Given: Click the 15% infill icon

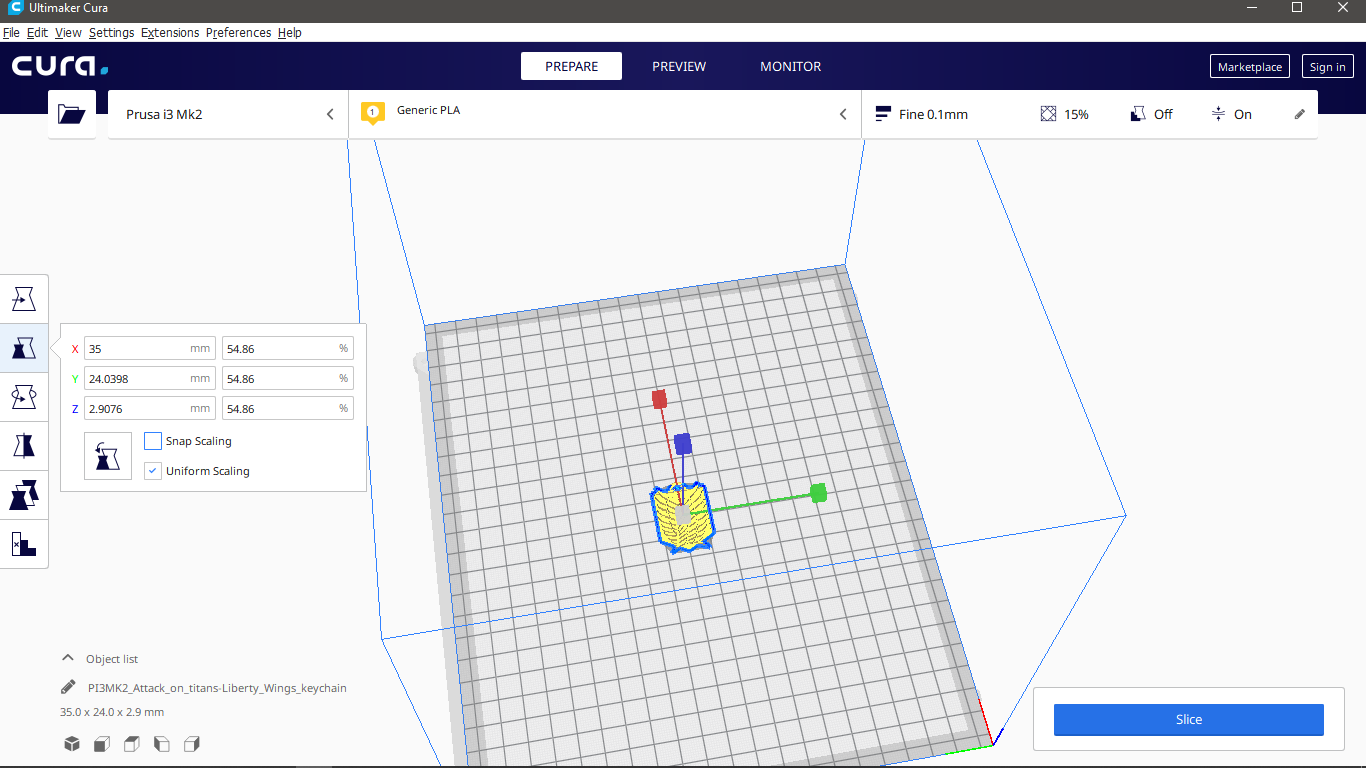Looking at the screenshot, I should pos(1048,114).
